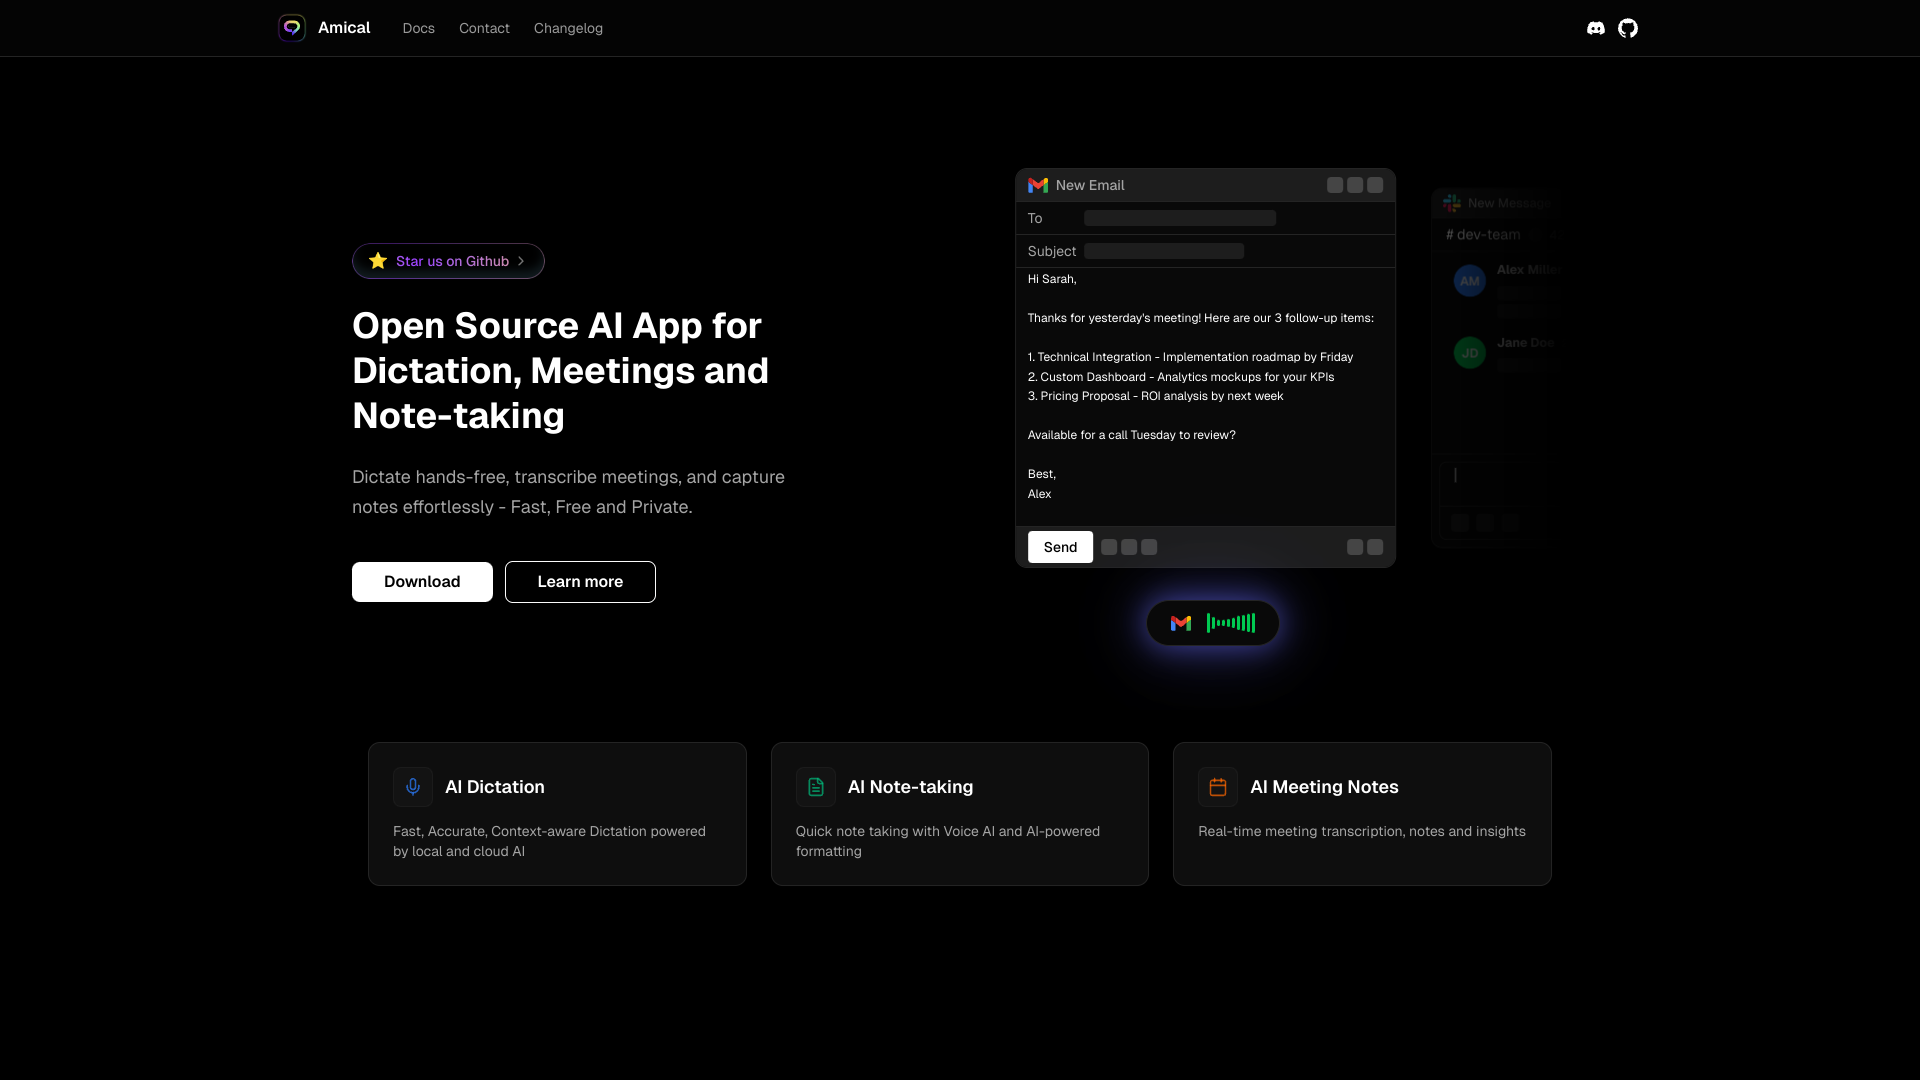
Task: Click the calendar icon on AI Meeting Notes card
Action: (1218, 787)
